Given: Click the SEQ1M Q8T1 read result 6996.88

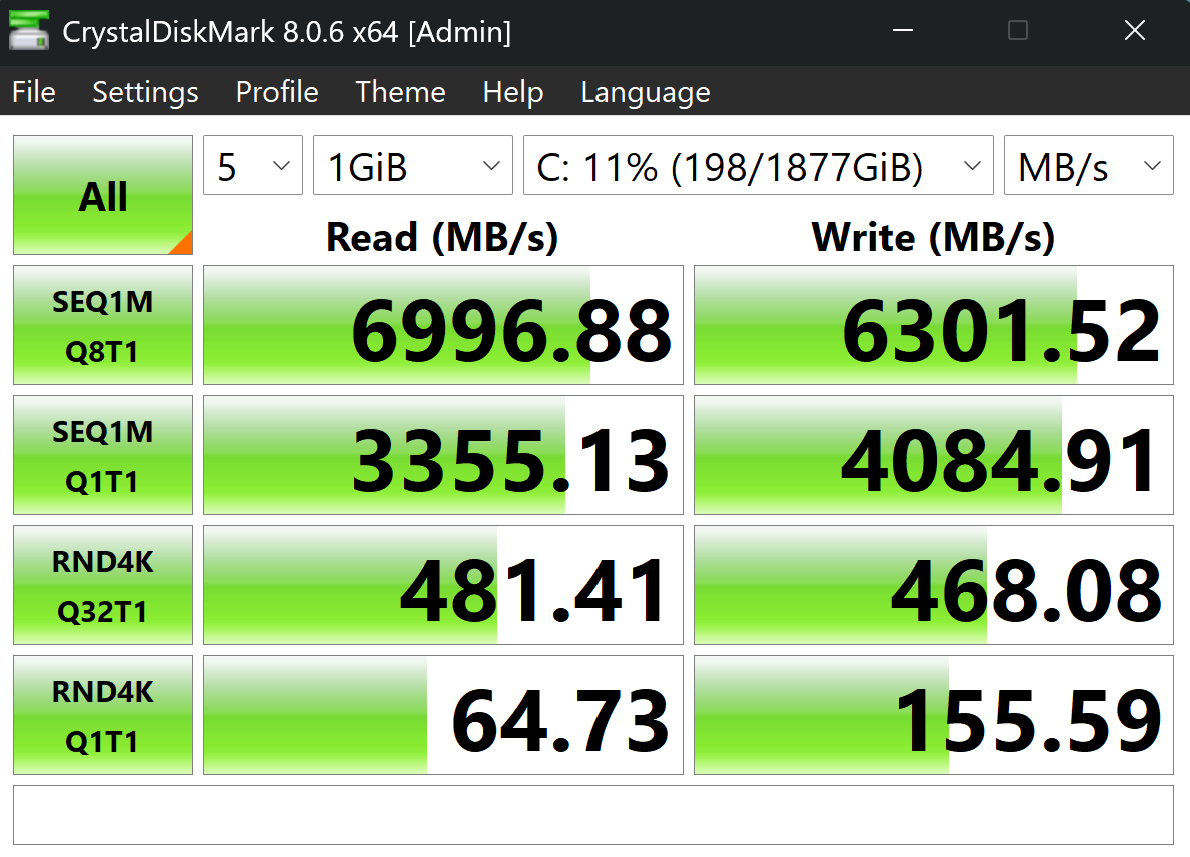Looking at the screenshot, I should 443,325.
